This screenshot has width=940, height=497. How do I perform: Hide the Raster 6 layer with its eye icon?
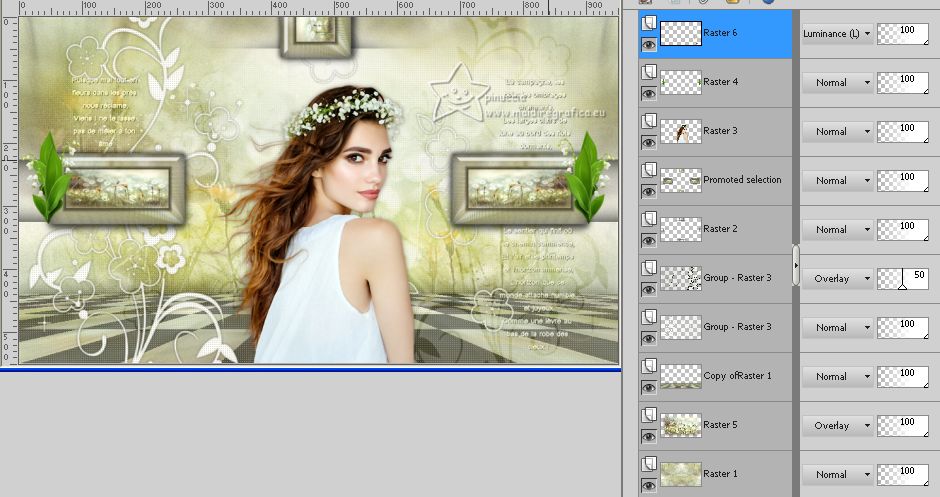[648, 44]
